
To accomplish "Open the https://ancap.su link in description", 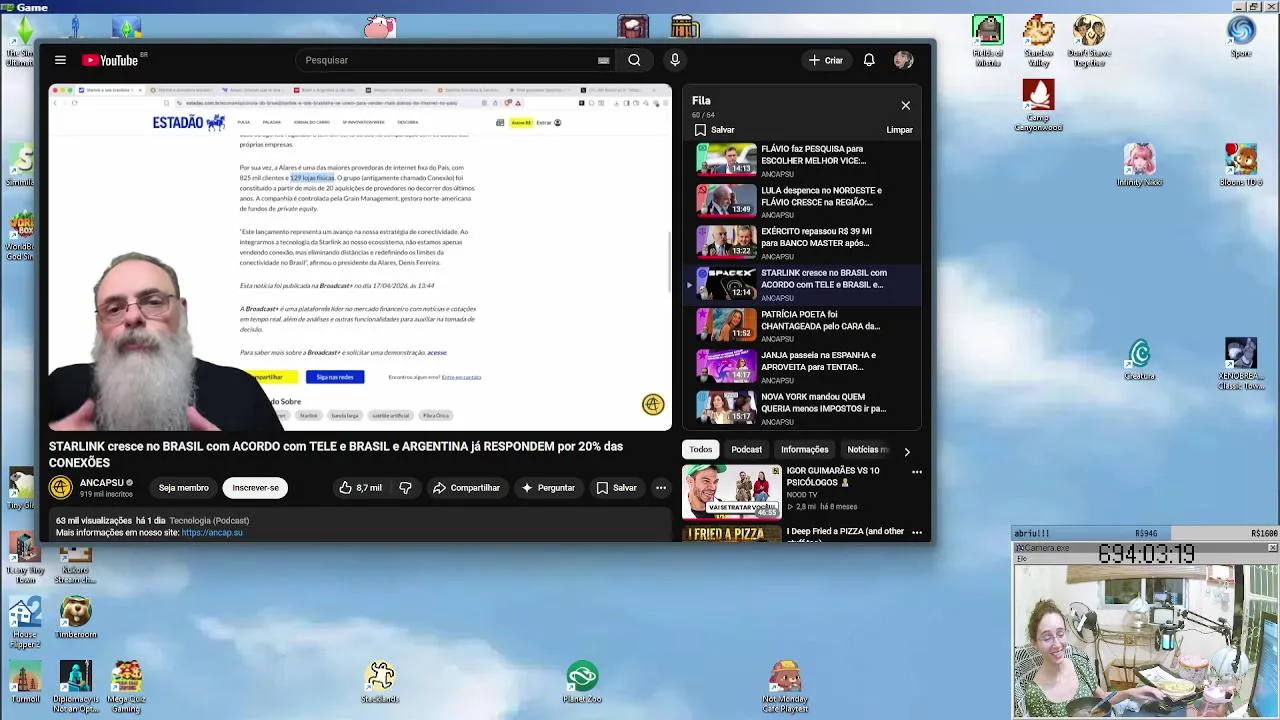I will tap(212, 533).
